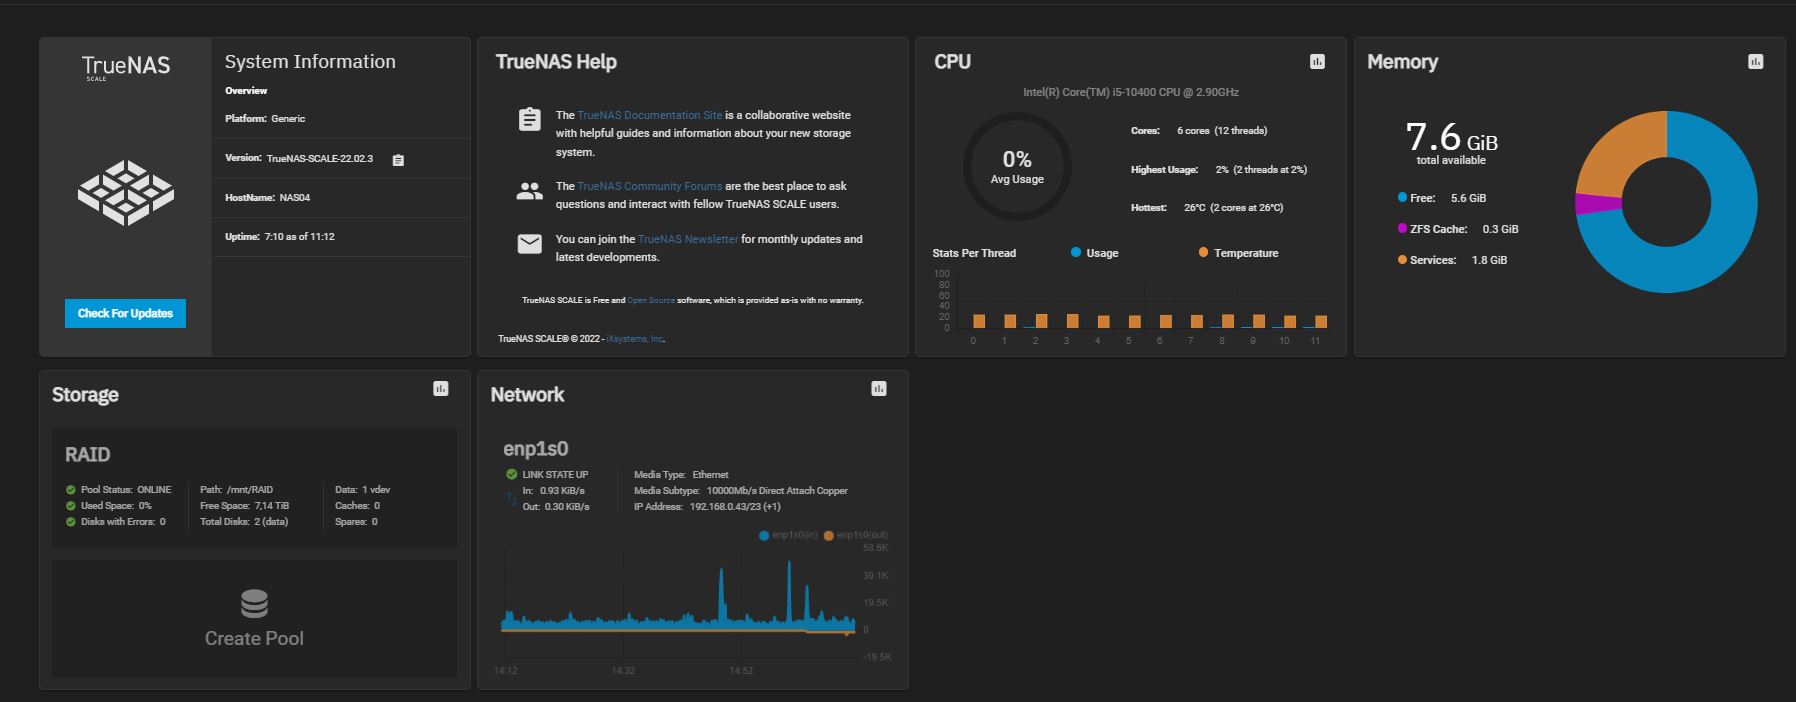Click the System Information heading

[x=310, y=62]
